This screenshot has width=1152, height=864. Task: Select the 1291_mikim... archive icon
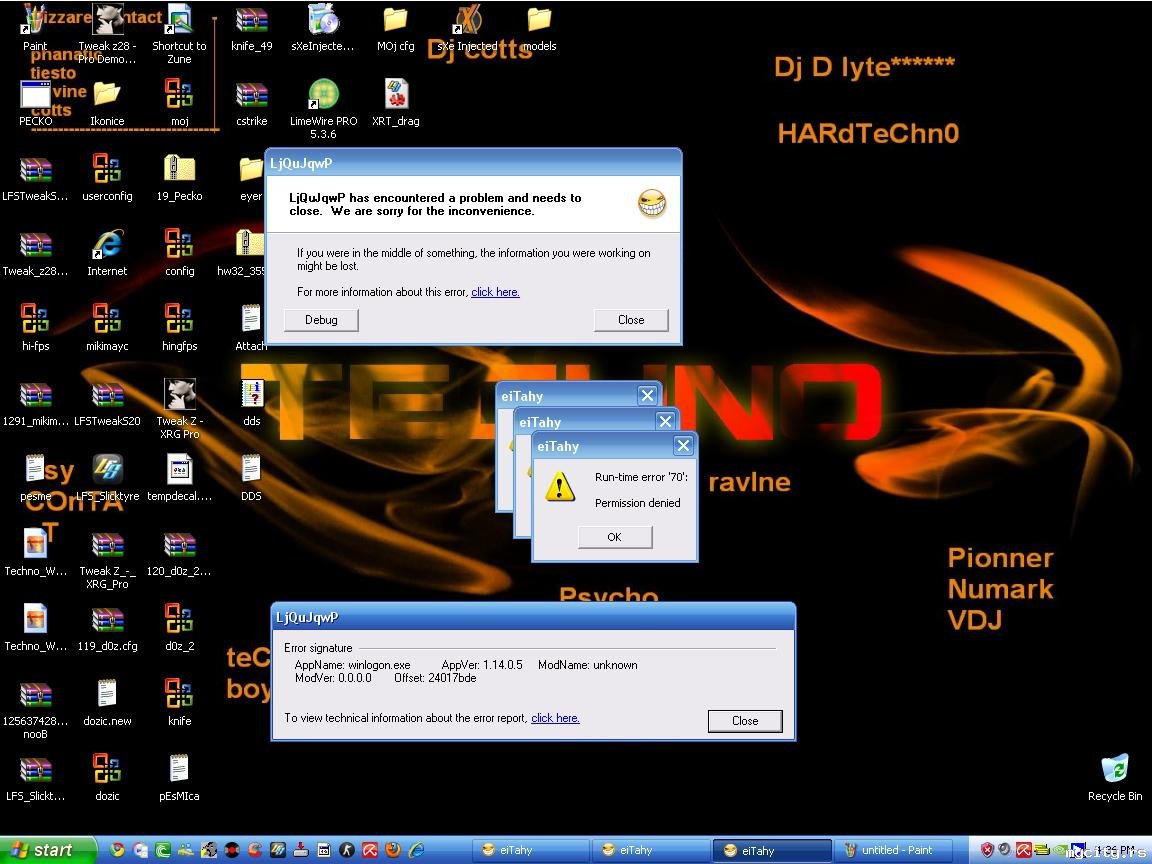click(x=35, y=403)
